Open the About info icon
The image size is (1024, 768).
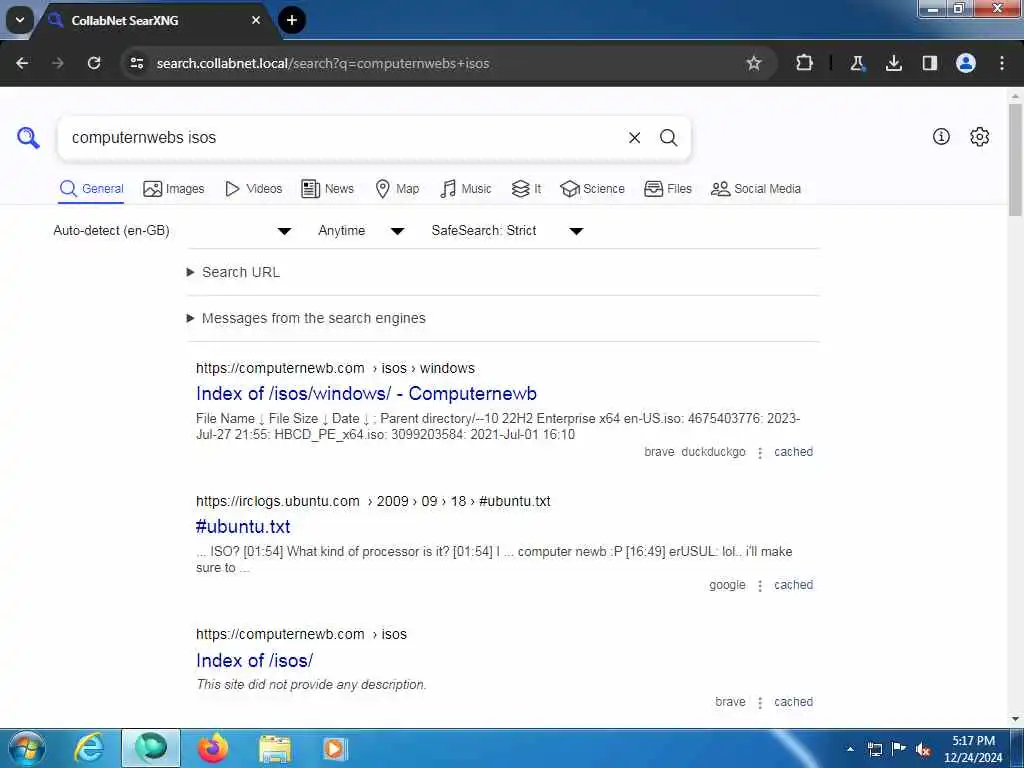941,136
